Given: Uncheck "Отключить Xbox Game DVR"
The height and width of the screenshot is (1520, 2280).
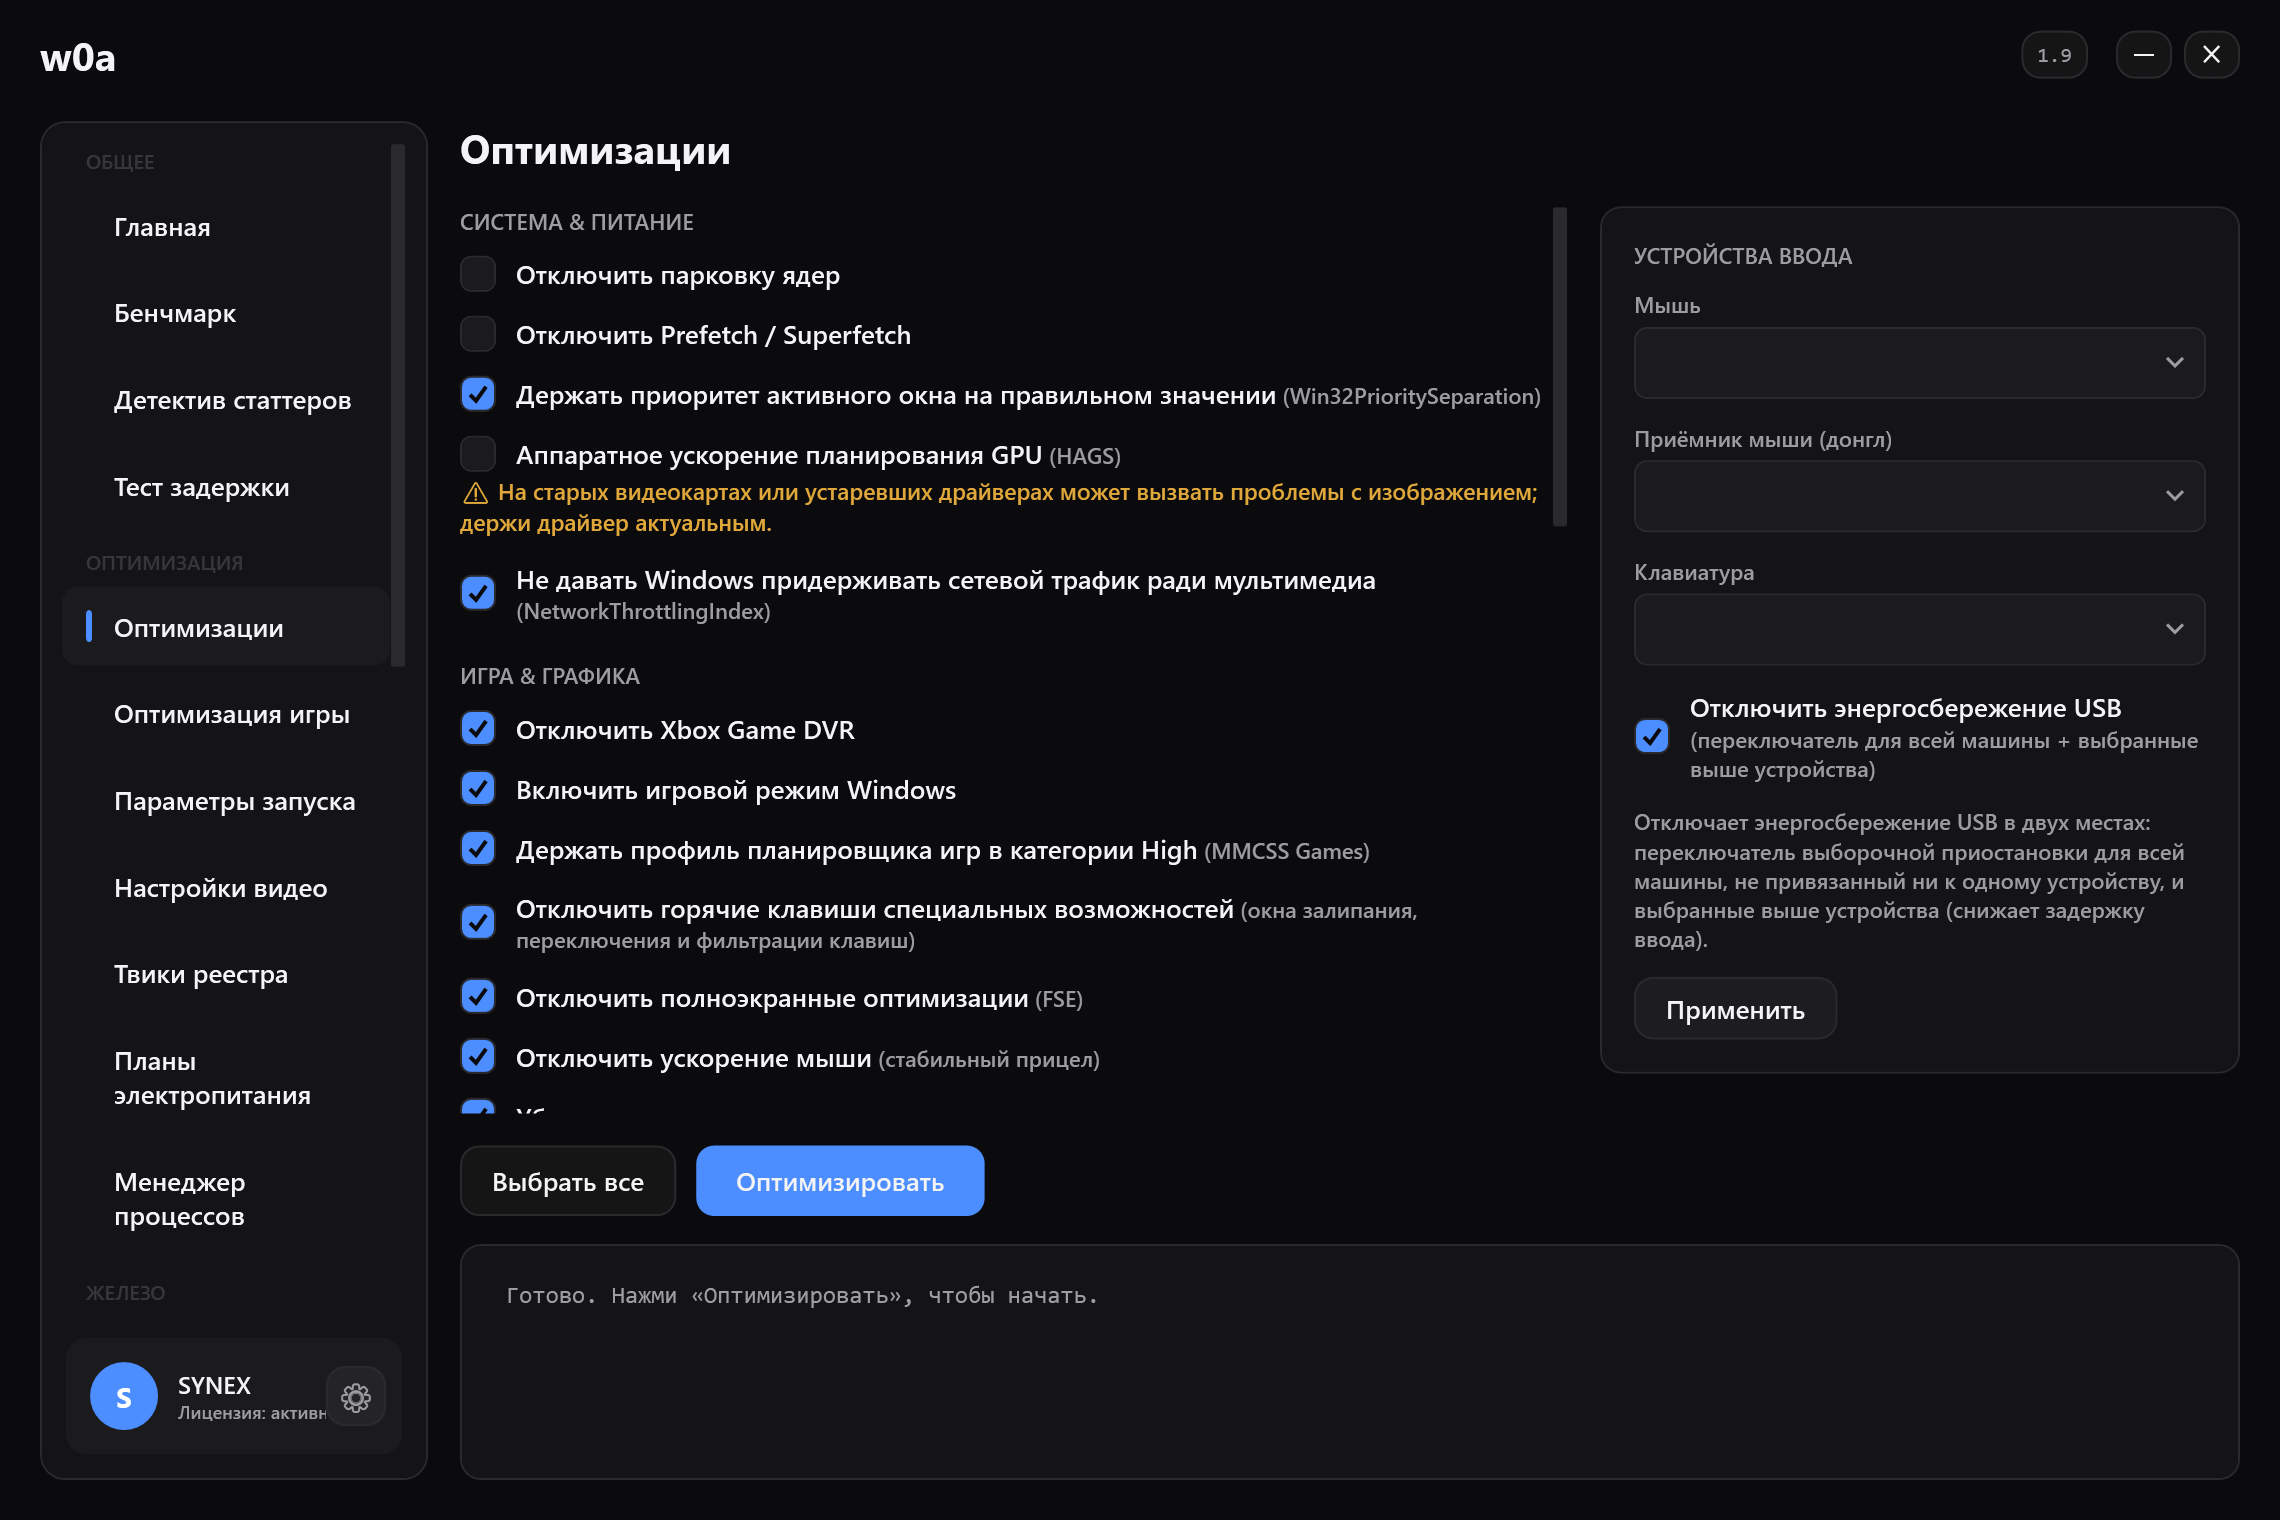Looking at the screenshot, I should click(478, 729).
